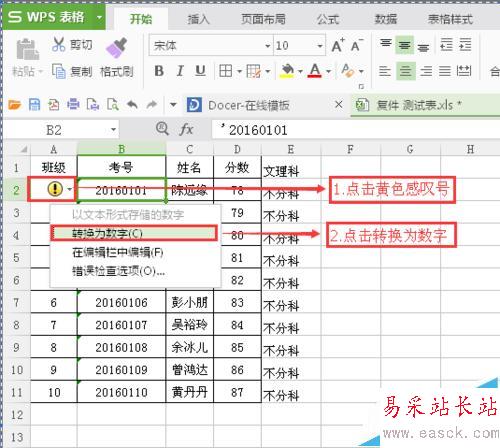This screenshot has width=500, height=448.
Task: Expand the fill color dropdown arrow
Action: [x=300, y=71]
